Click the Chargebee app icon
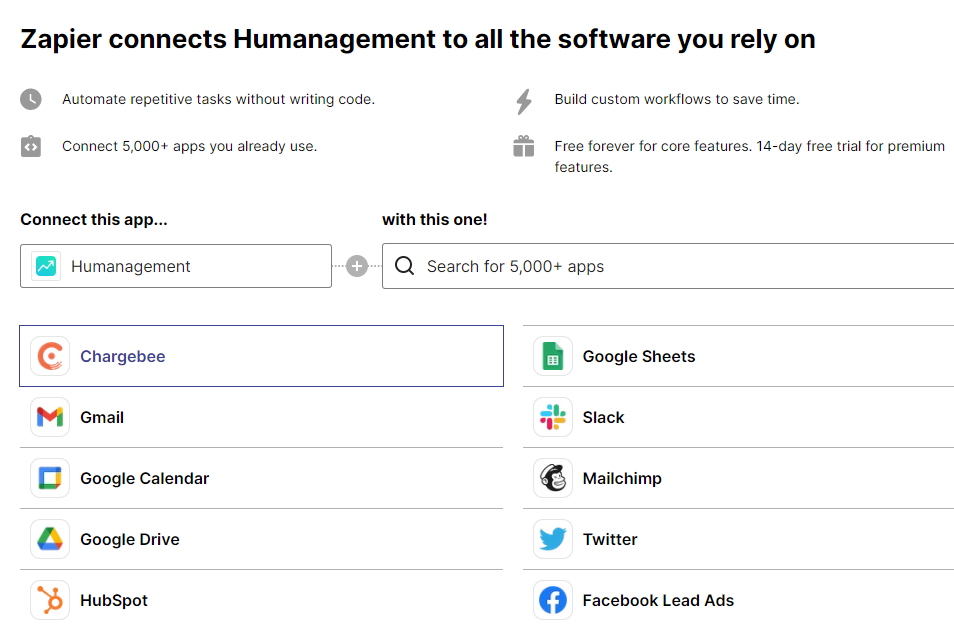 [x=50, y=356]
